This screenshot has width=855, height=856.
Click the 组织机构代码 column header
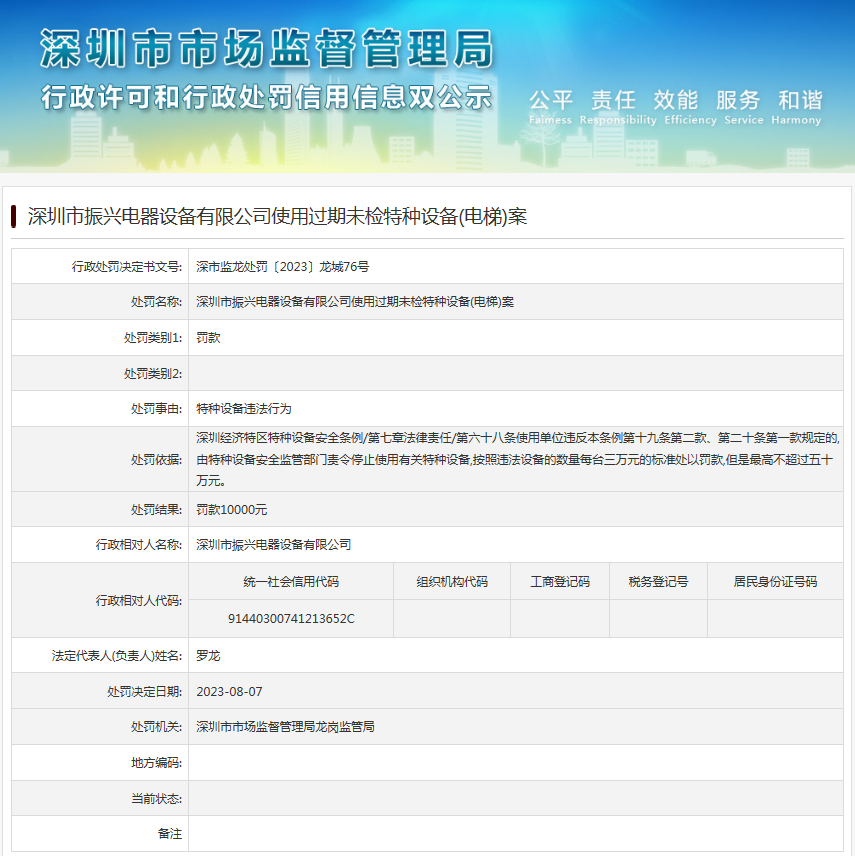click(452, 581)
